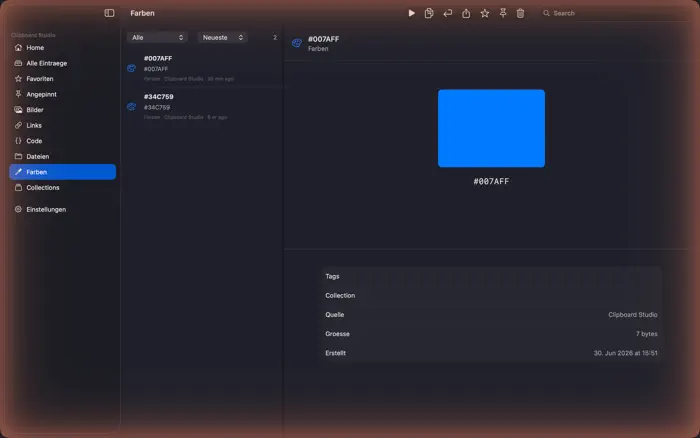Pin the entry using the pin icon
This screenshot has height=438, width=700.
pos(503,13)
